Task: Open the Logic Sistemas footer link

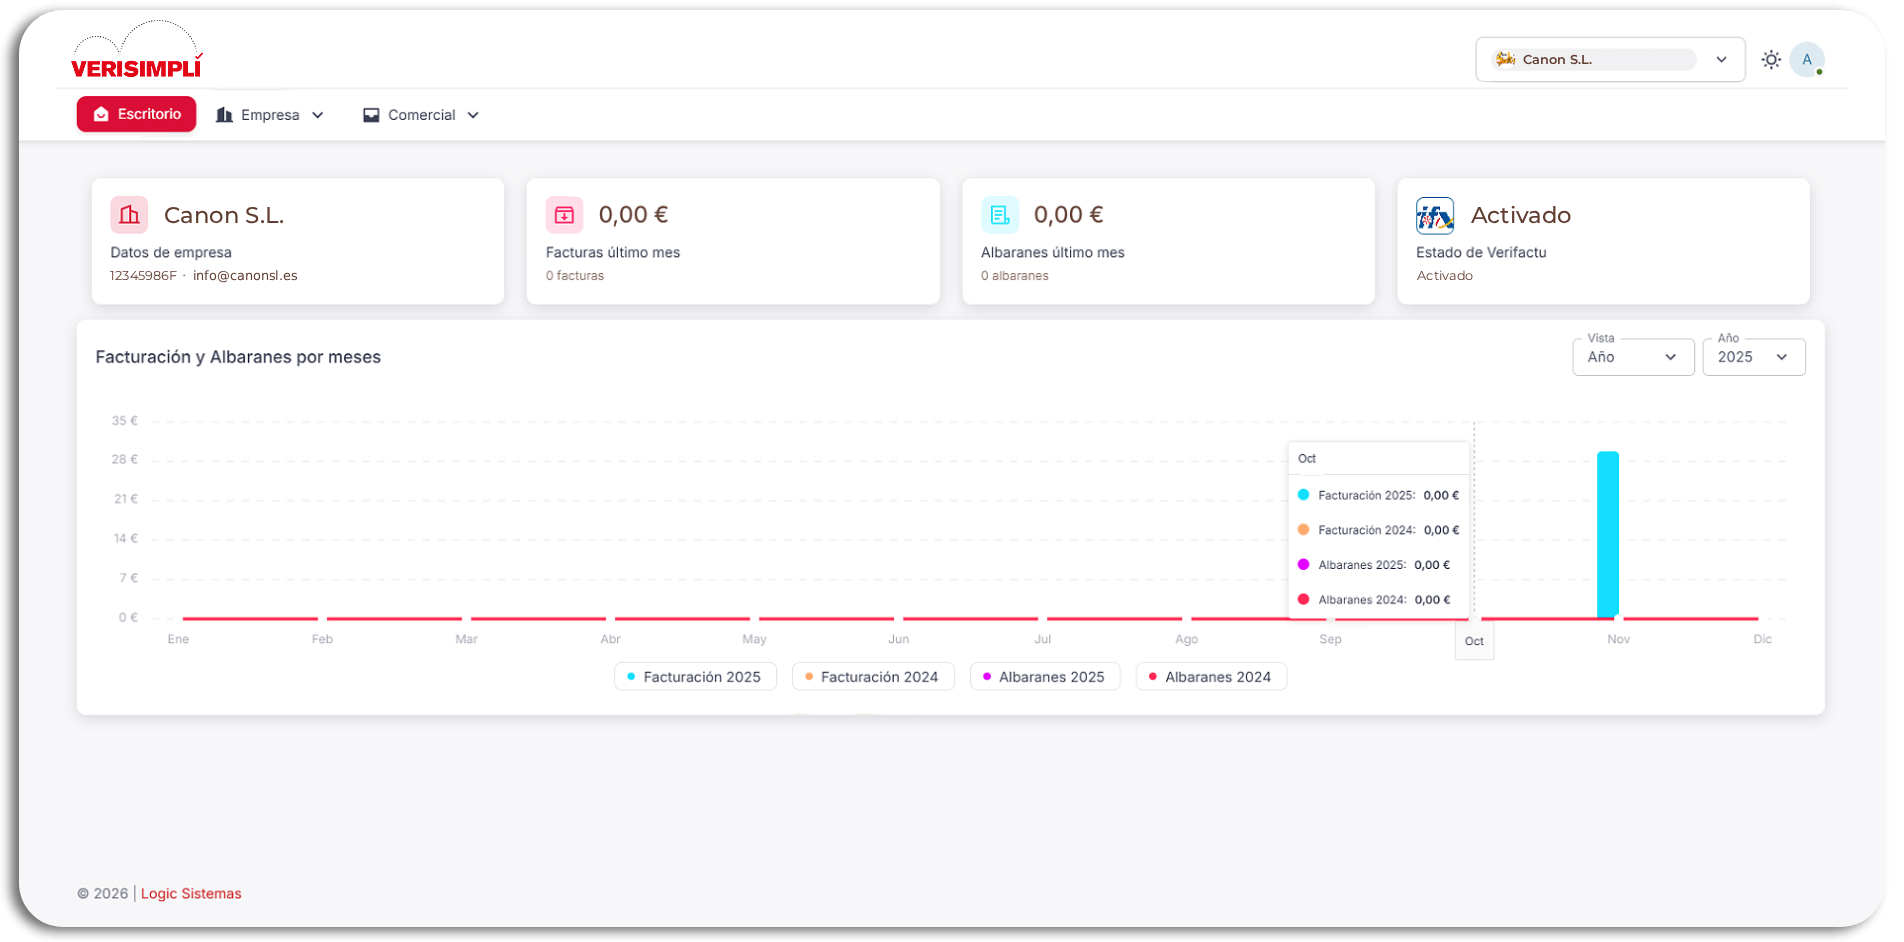Action: coord(191,894)
